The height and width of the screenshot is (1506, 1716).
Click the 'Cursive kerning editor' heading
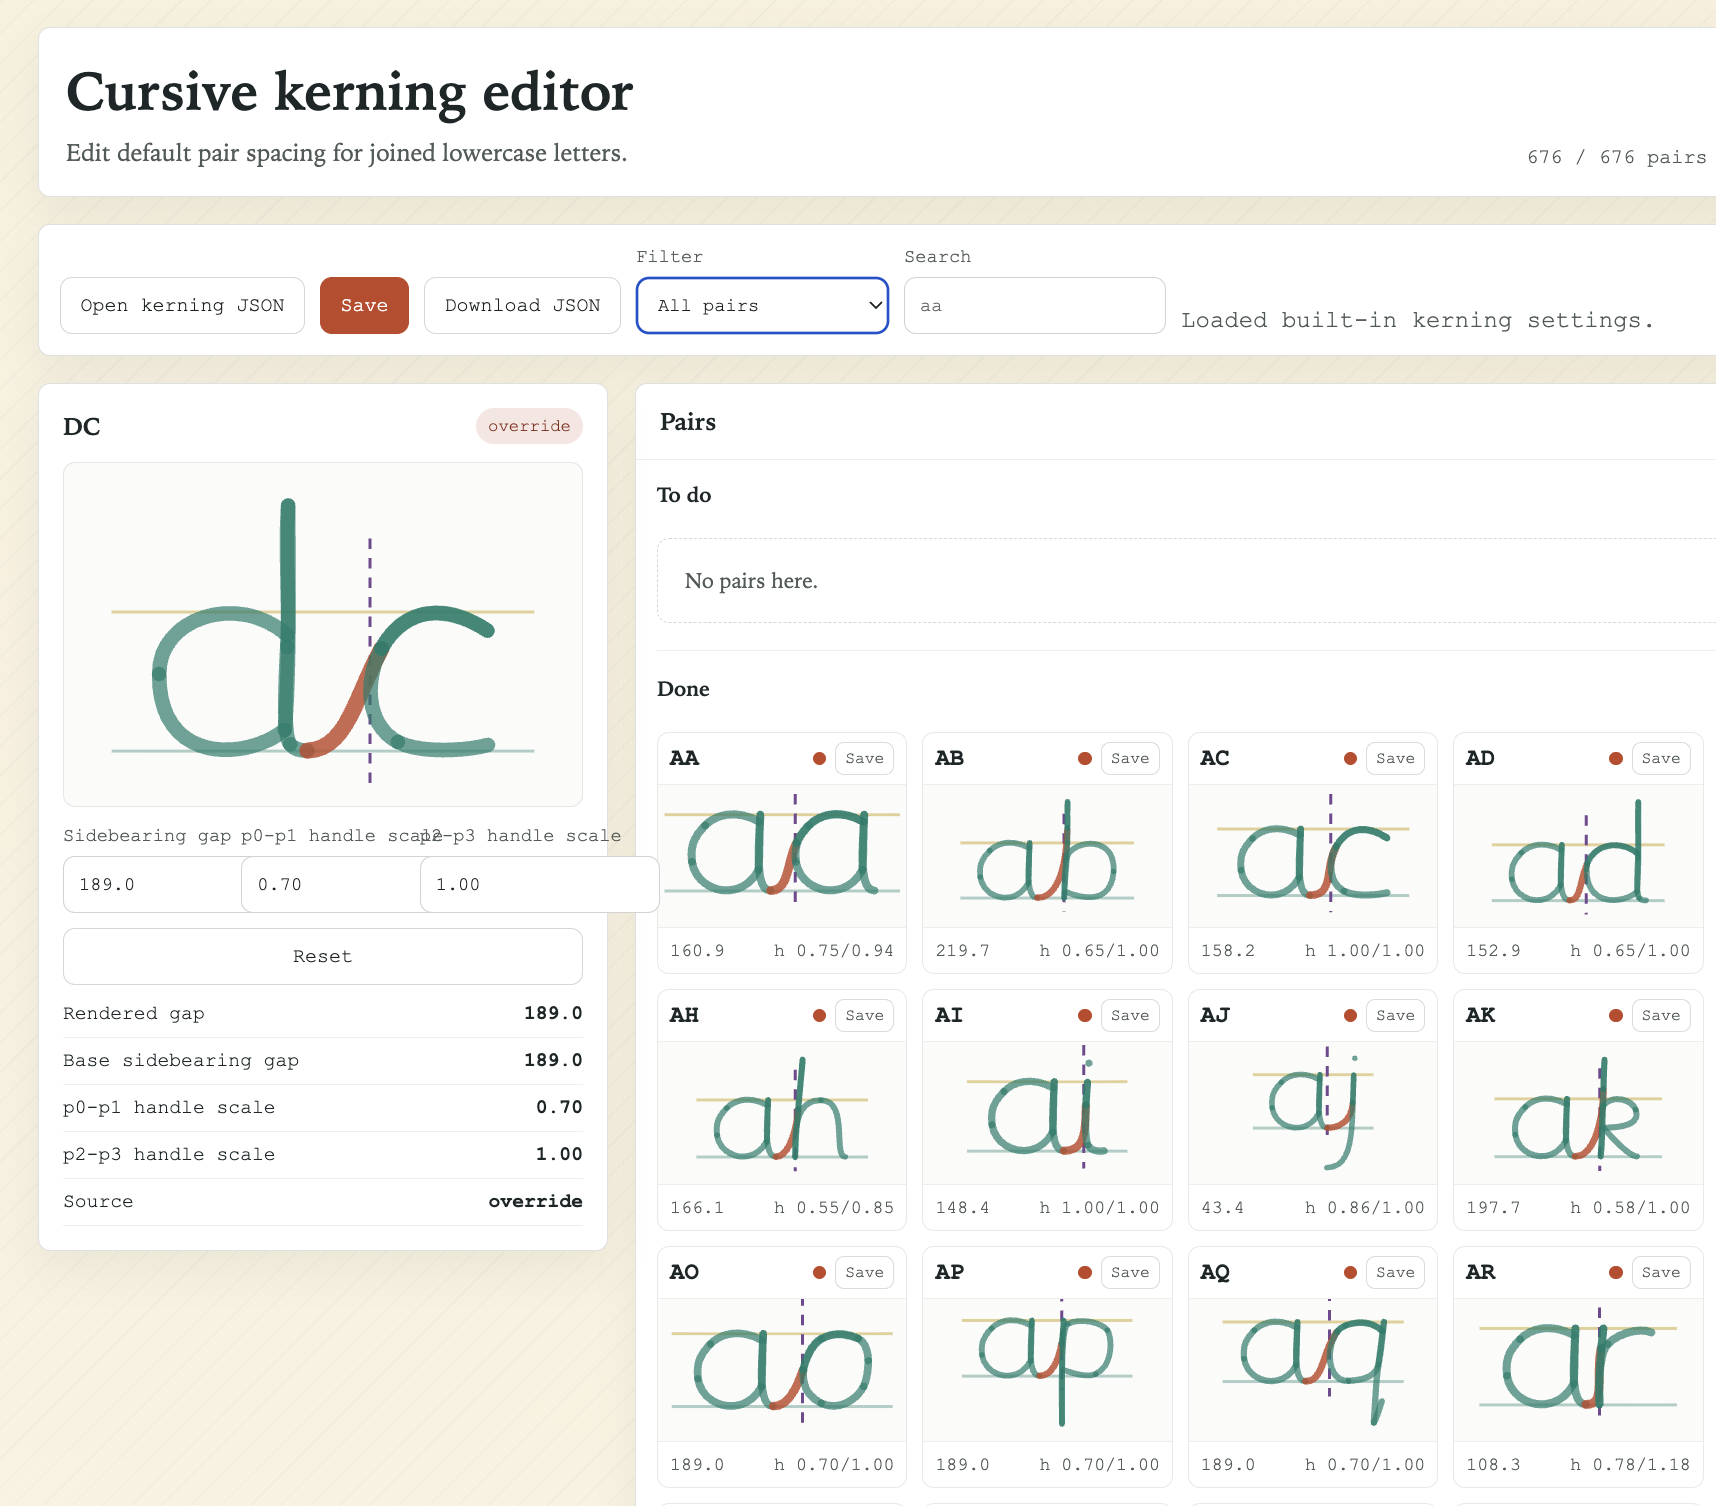(349, 92)
